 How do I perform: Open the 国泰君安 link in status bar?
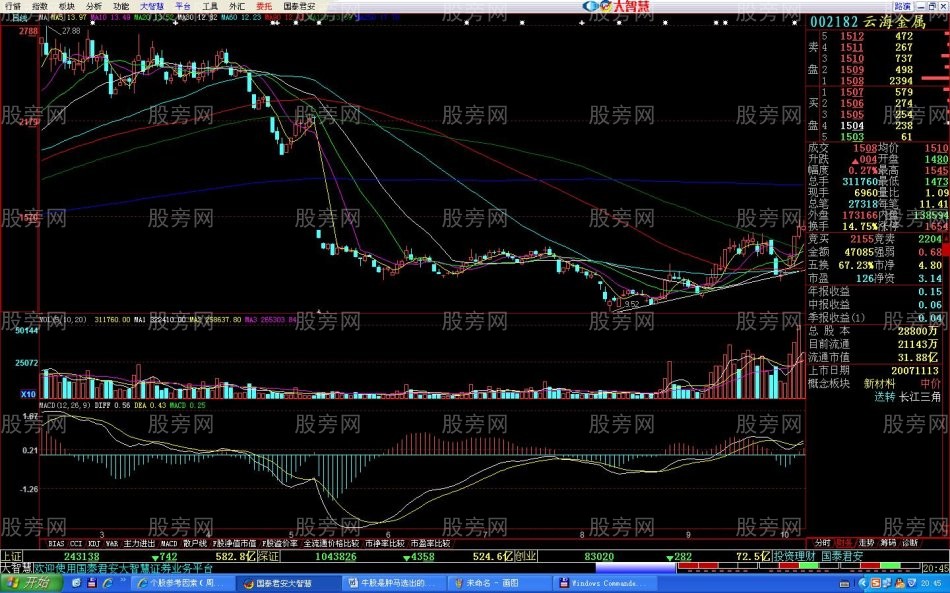pyautogui.click(x=842, y=556)
